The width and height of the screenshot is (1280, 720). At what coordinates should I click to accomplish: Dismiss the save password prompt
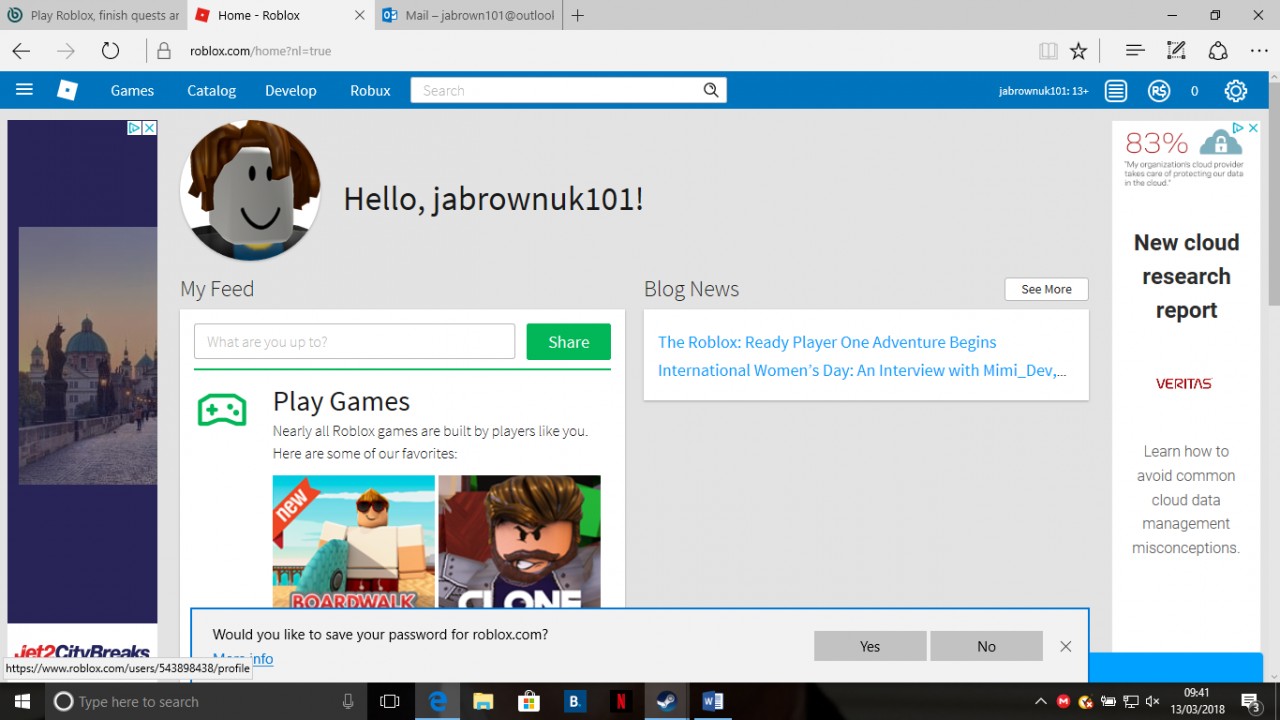[x=1066, y=647]
